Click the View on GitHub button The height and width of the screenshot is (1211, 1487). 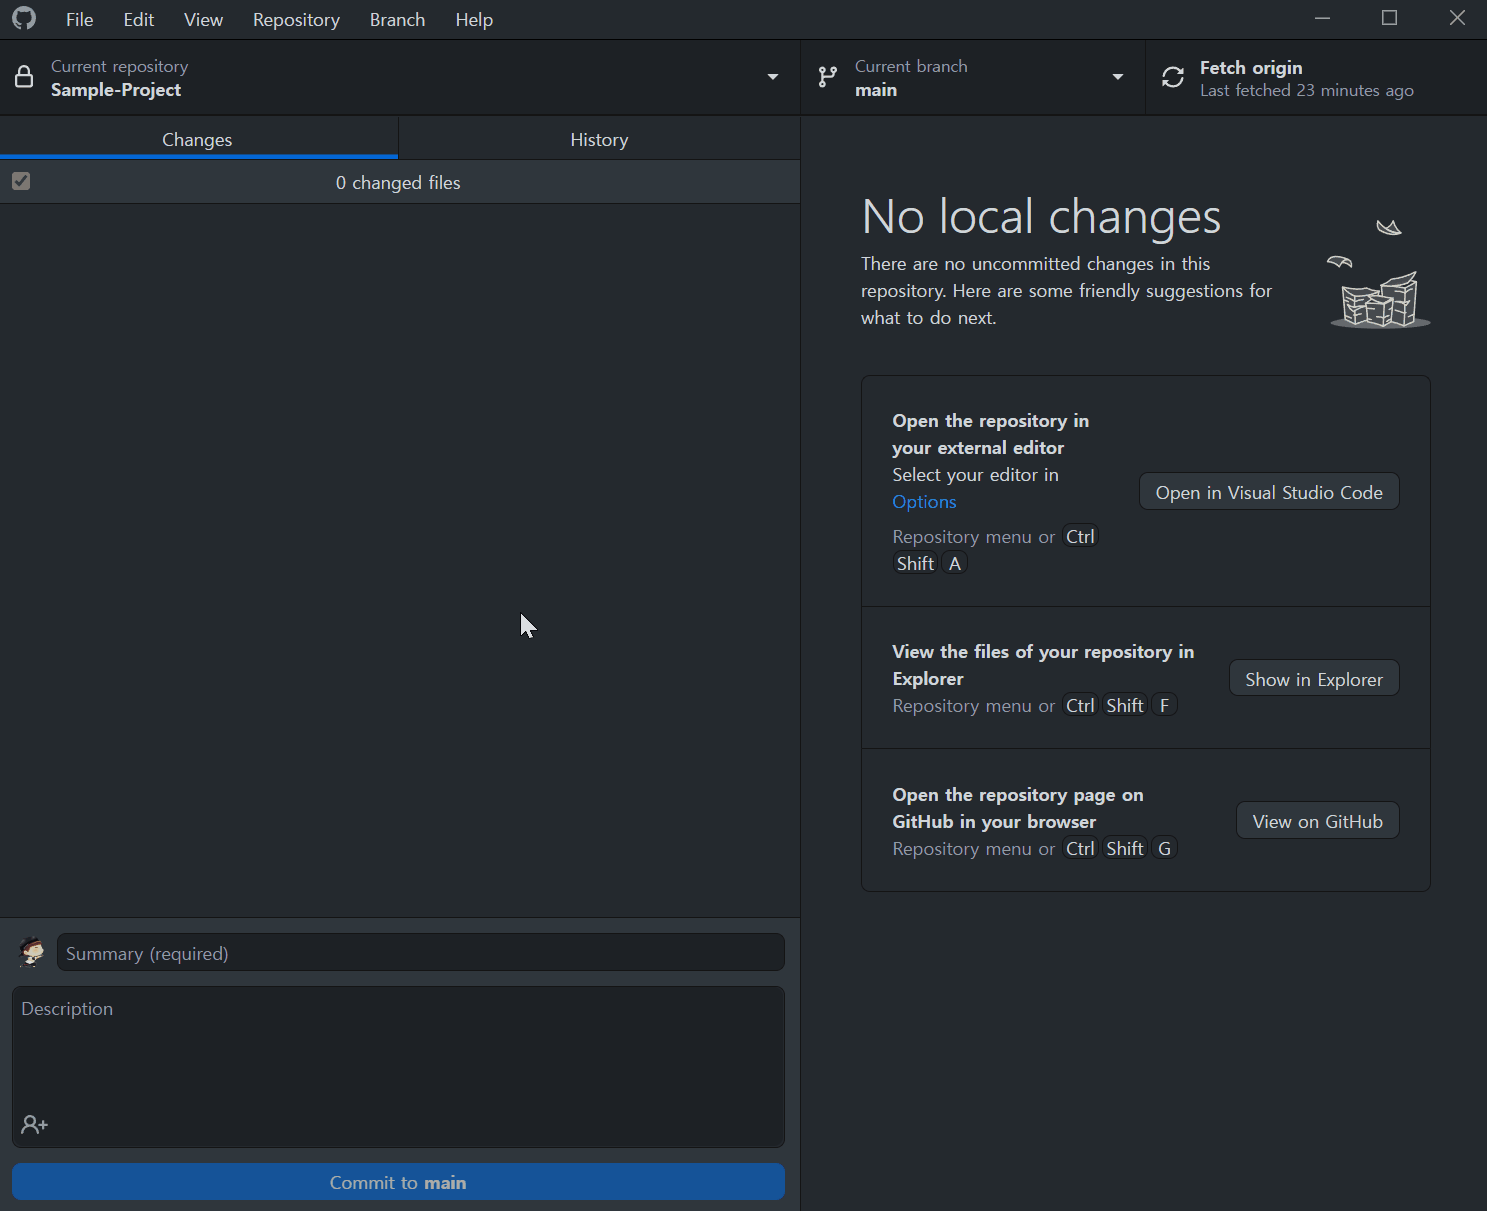[1317, 821]
